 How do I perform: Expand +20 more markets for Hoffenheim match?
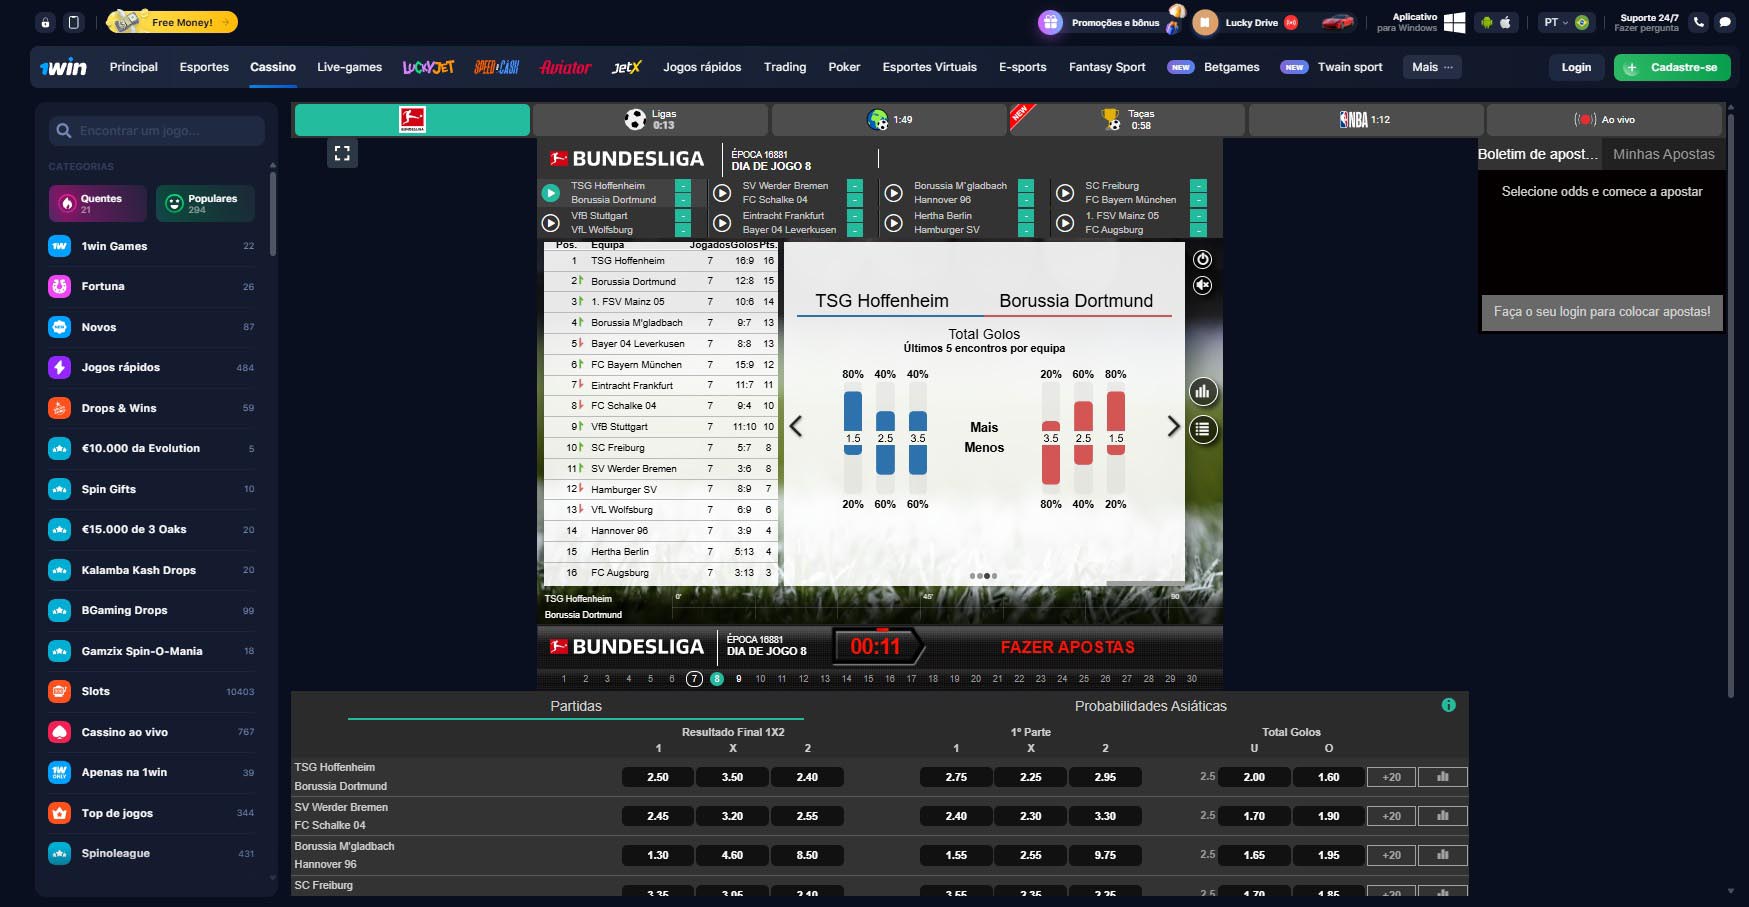pos(1391,777)
